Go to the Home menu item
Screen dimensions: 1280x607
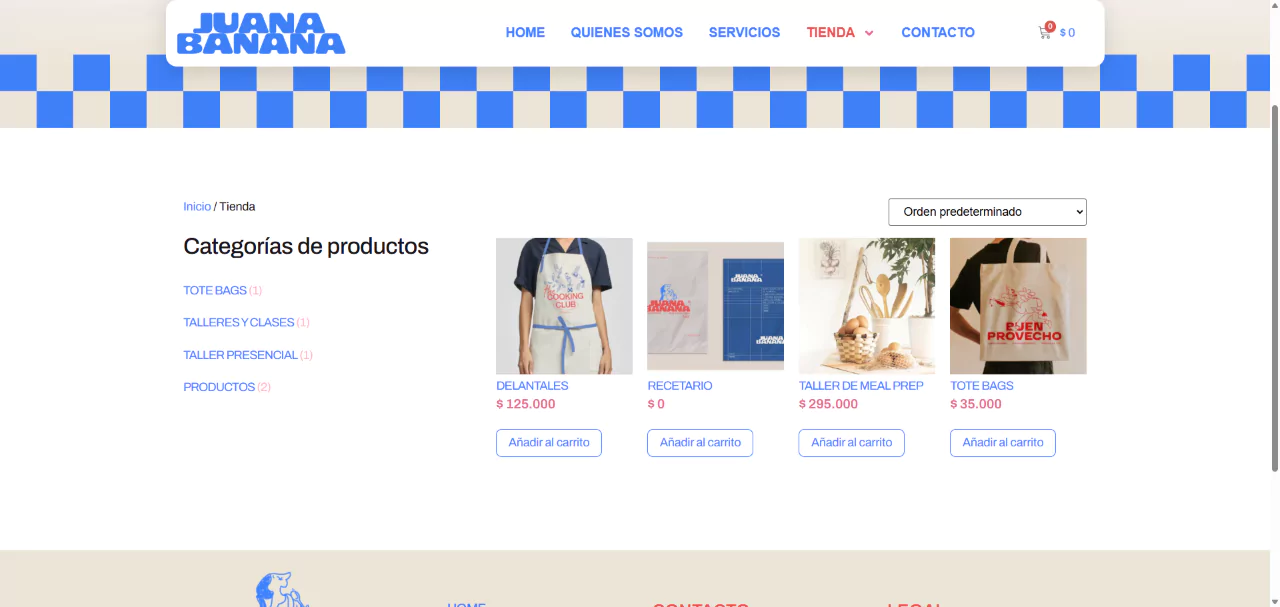pyautogui.click(x=525, y=32)
